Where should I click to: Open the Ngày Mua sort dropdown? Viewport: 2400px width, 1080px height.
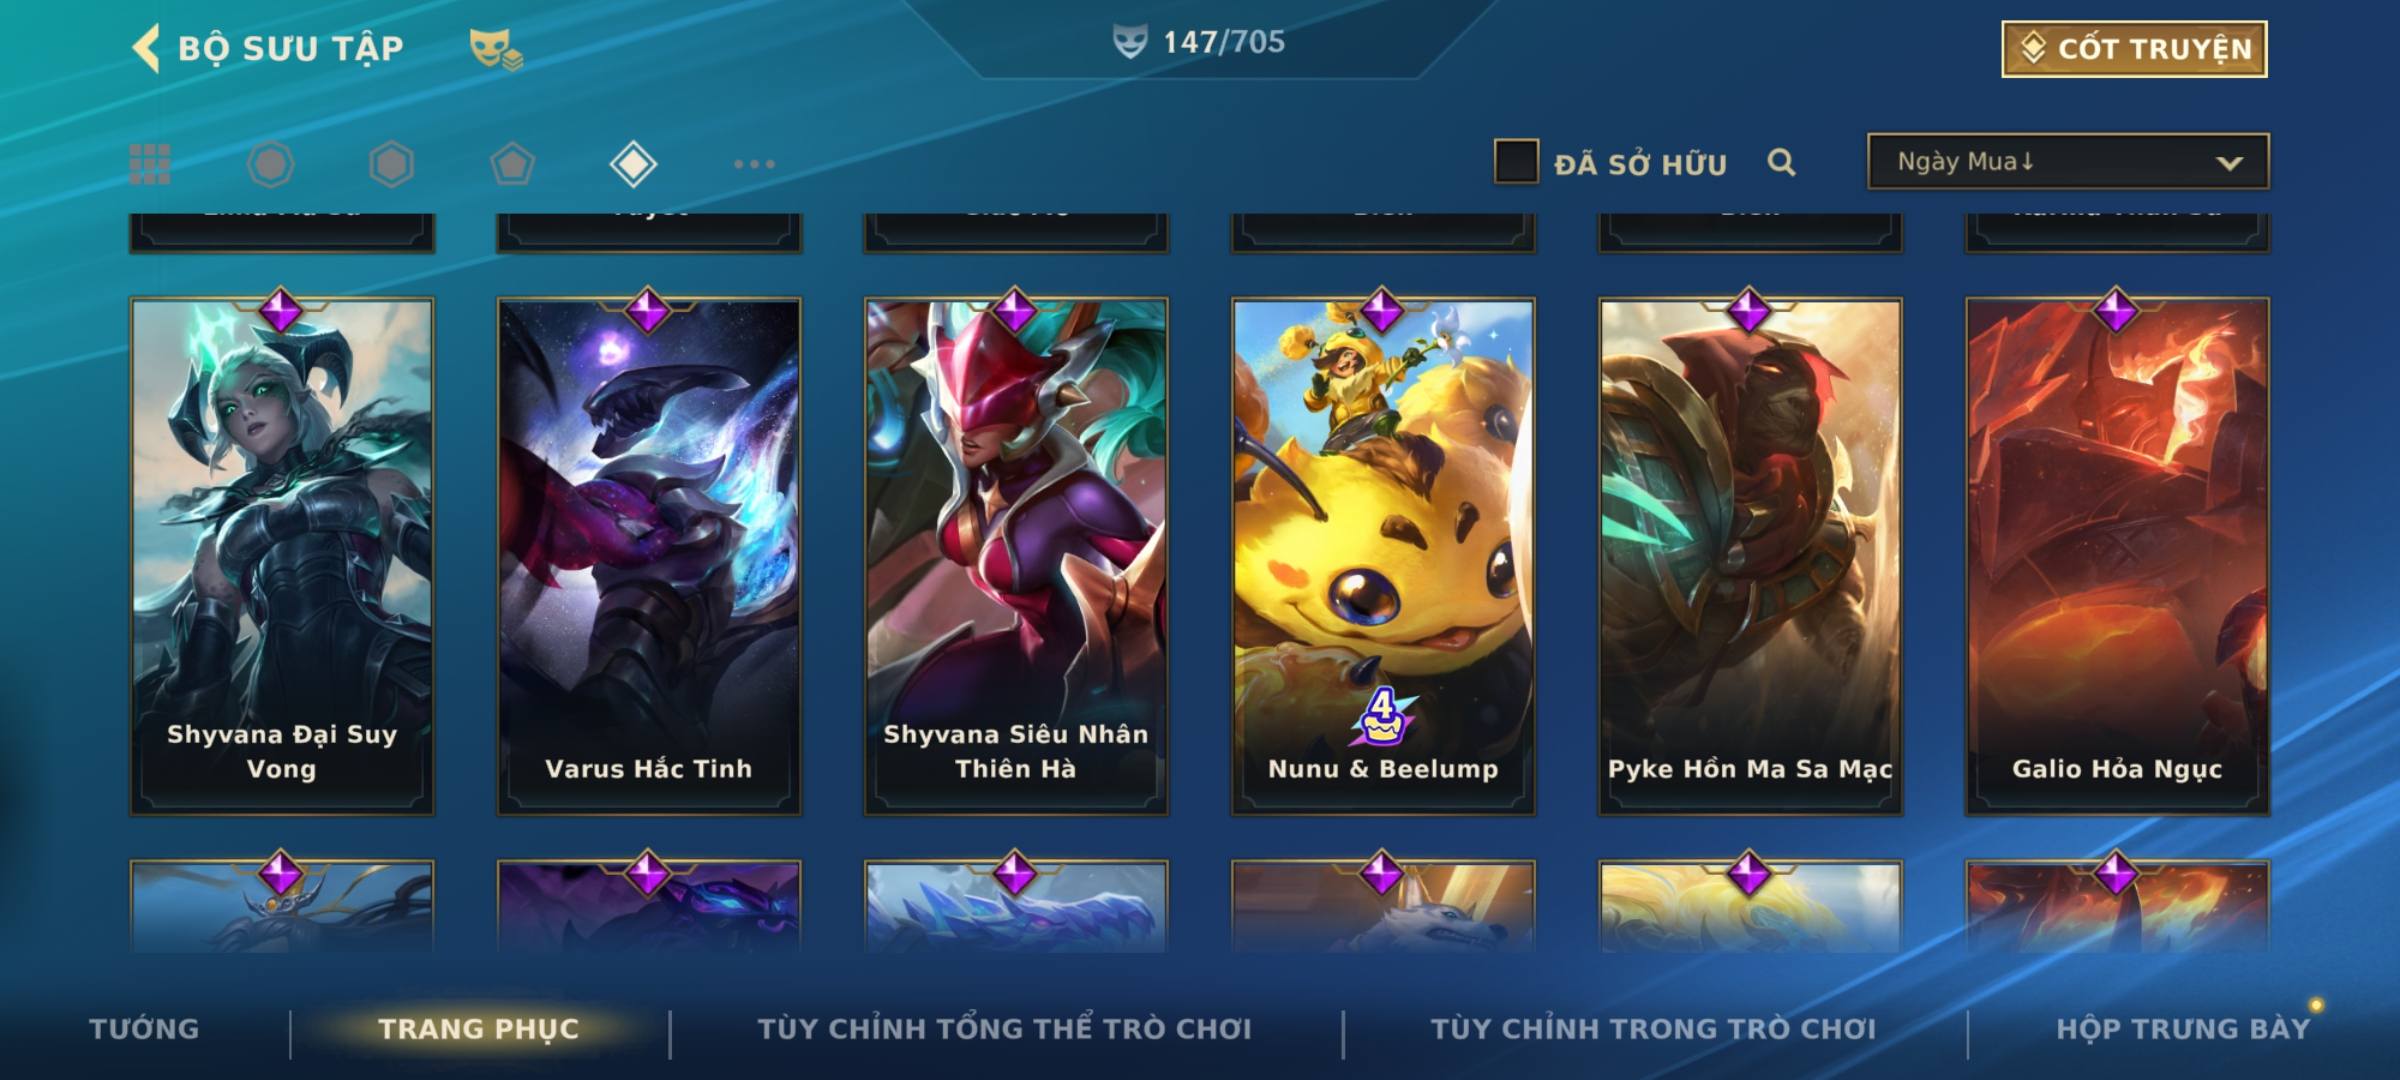click(2068, 161)
